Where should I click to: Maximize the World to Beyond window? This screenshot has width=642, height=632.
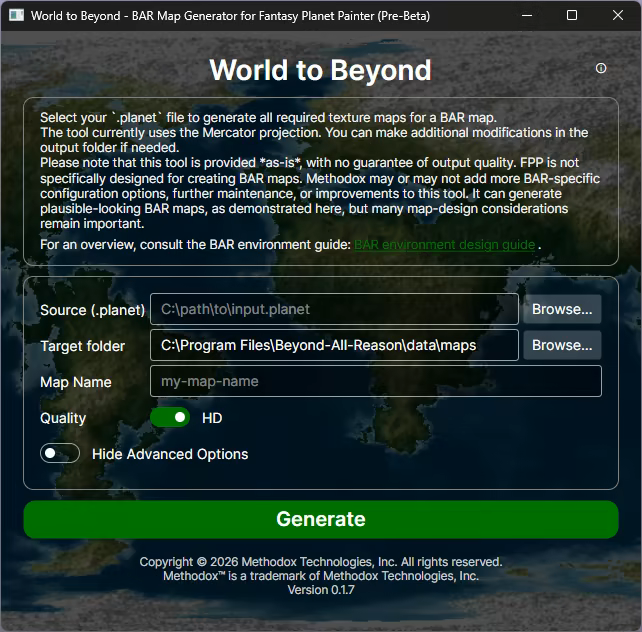coord(572,16)
